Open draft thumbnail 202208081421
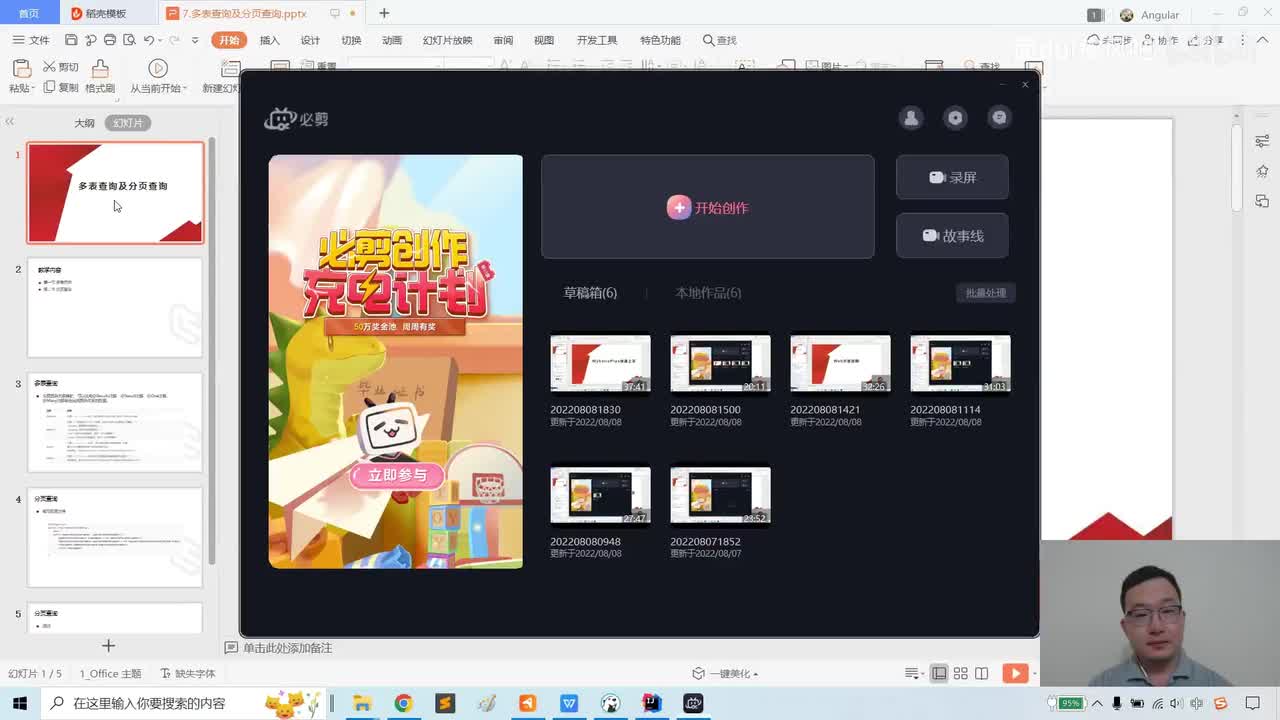 pos(840,364)
